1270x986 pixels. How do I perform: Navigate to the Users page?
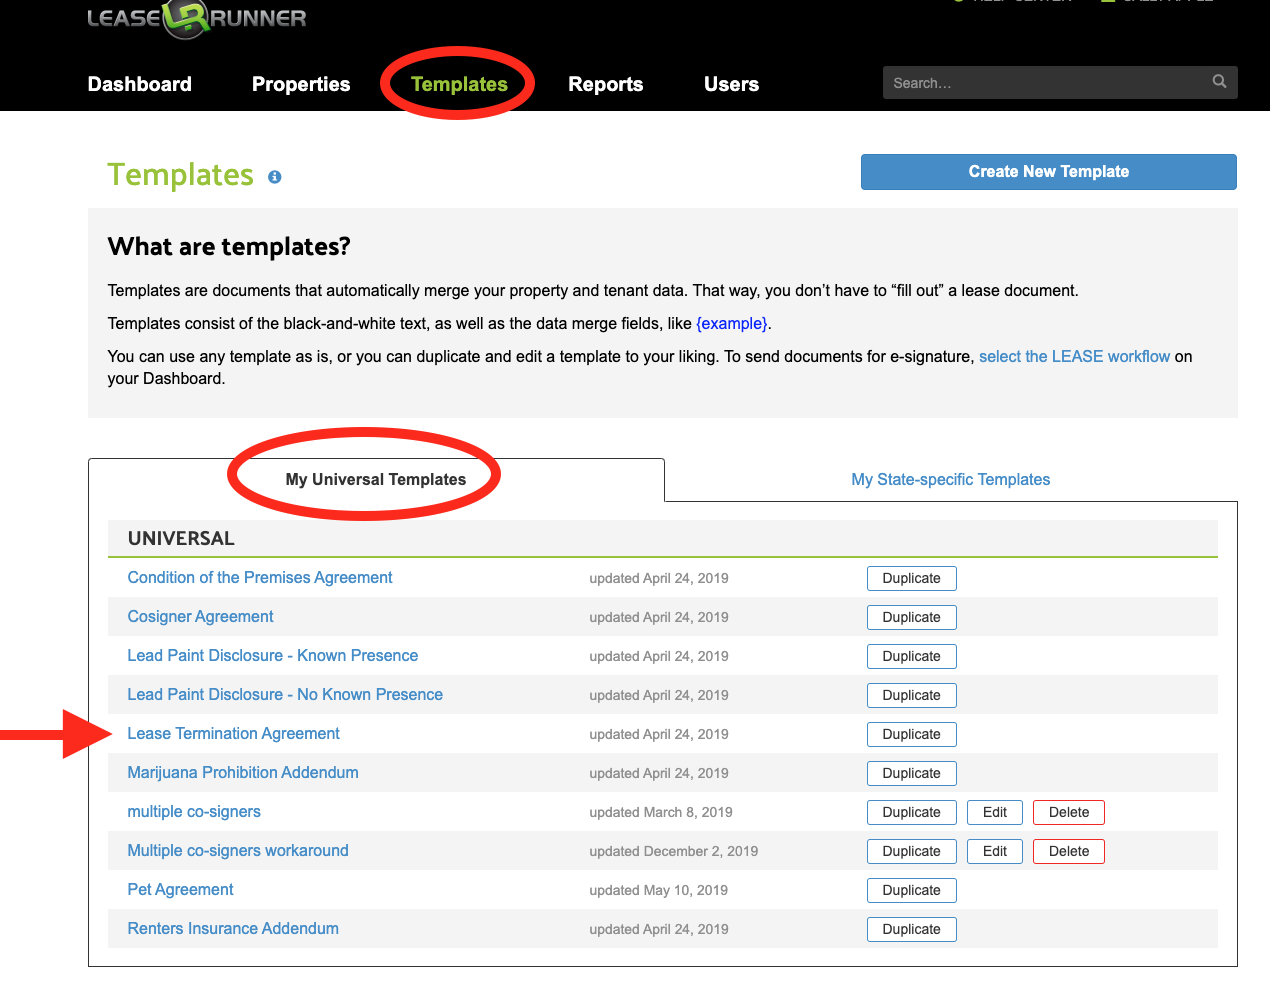point(731,84)
